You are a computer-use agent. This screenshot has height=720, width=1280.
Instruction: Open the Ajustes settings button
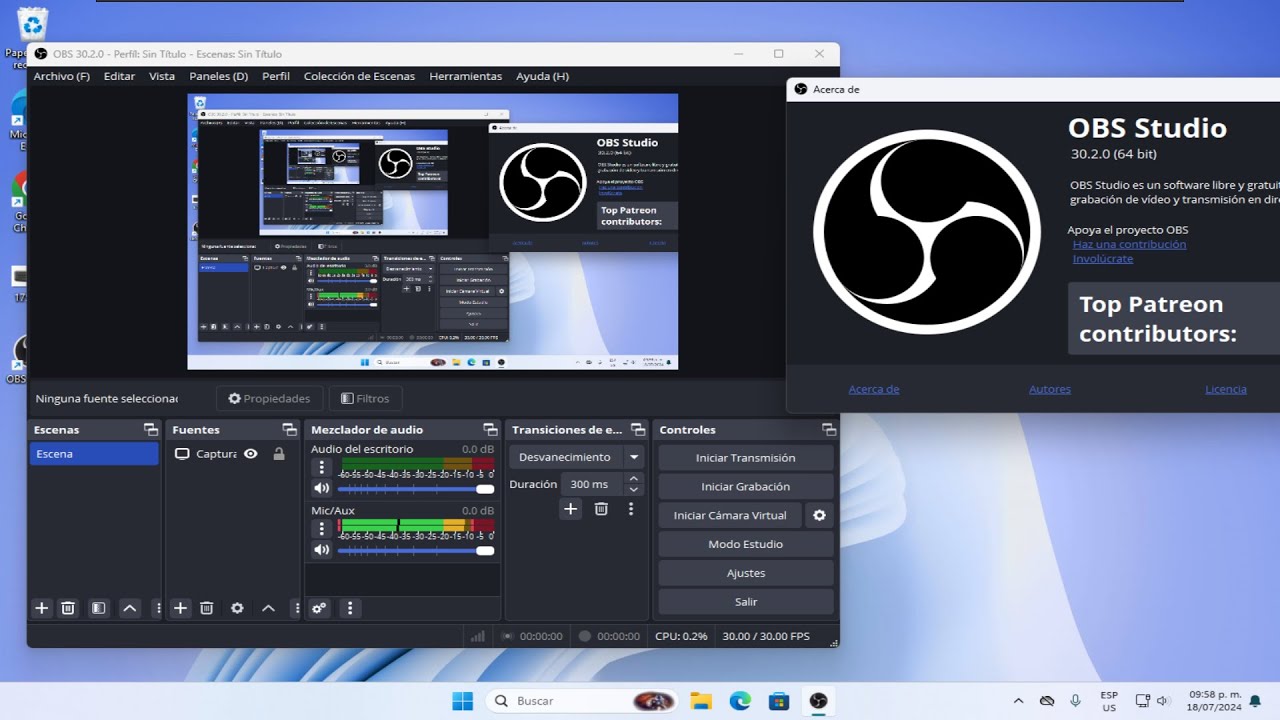click(746, 573)
